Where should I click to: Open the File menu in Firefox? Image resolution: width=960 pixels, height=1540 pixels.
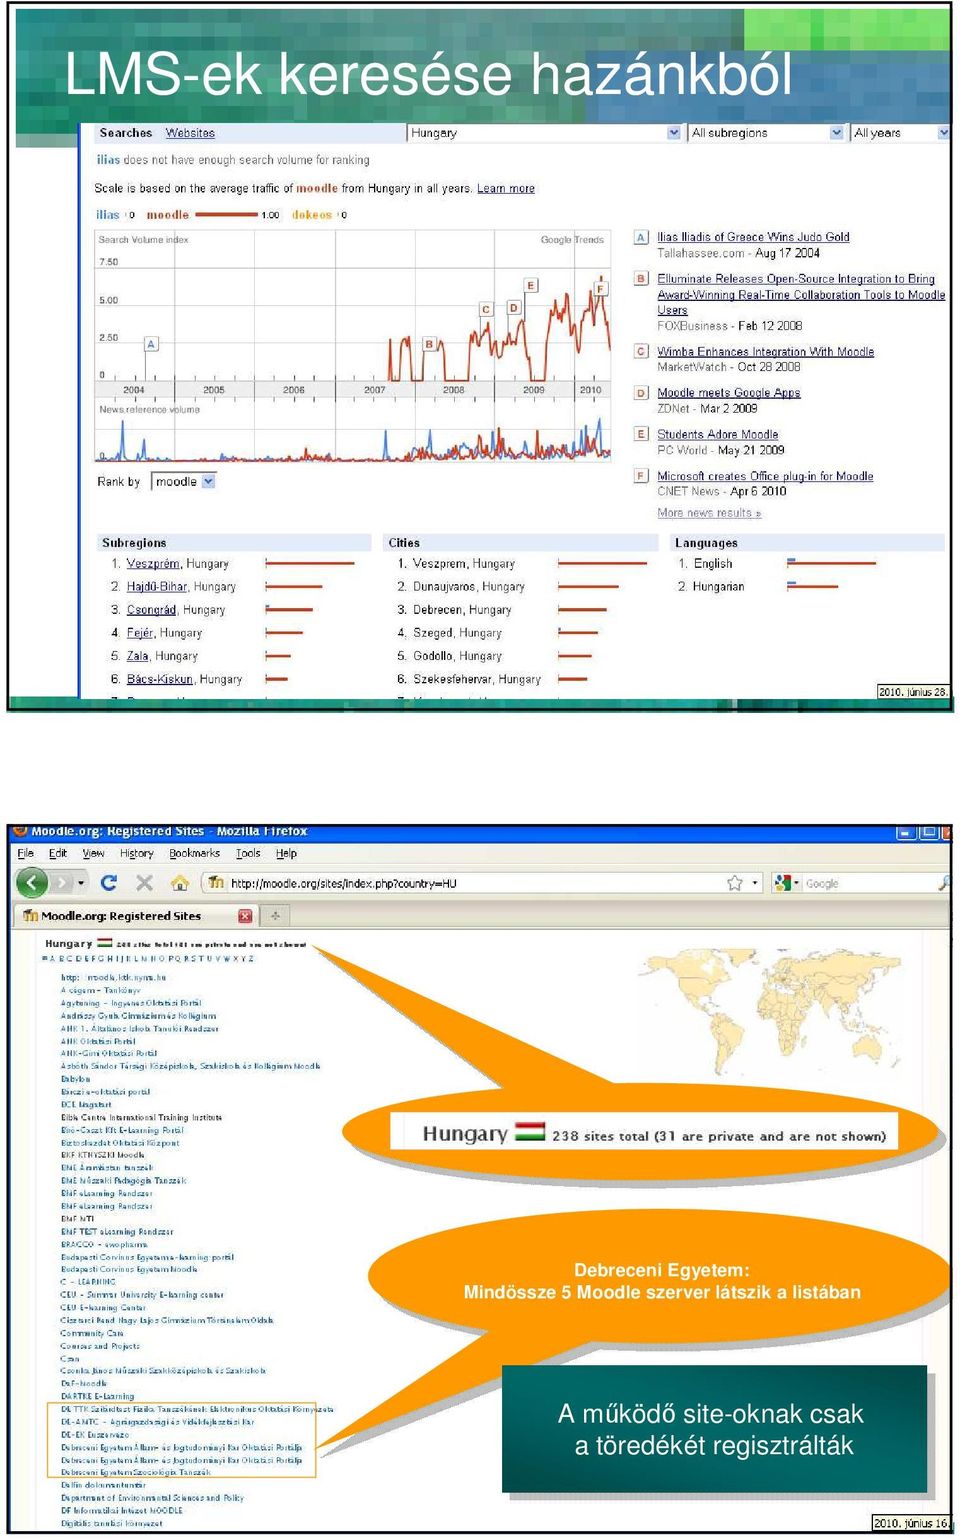click(26, 853)
